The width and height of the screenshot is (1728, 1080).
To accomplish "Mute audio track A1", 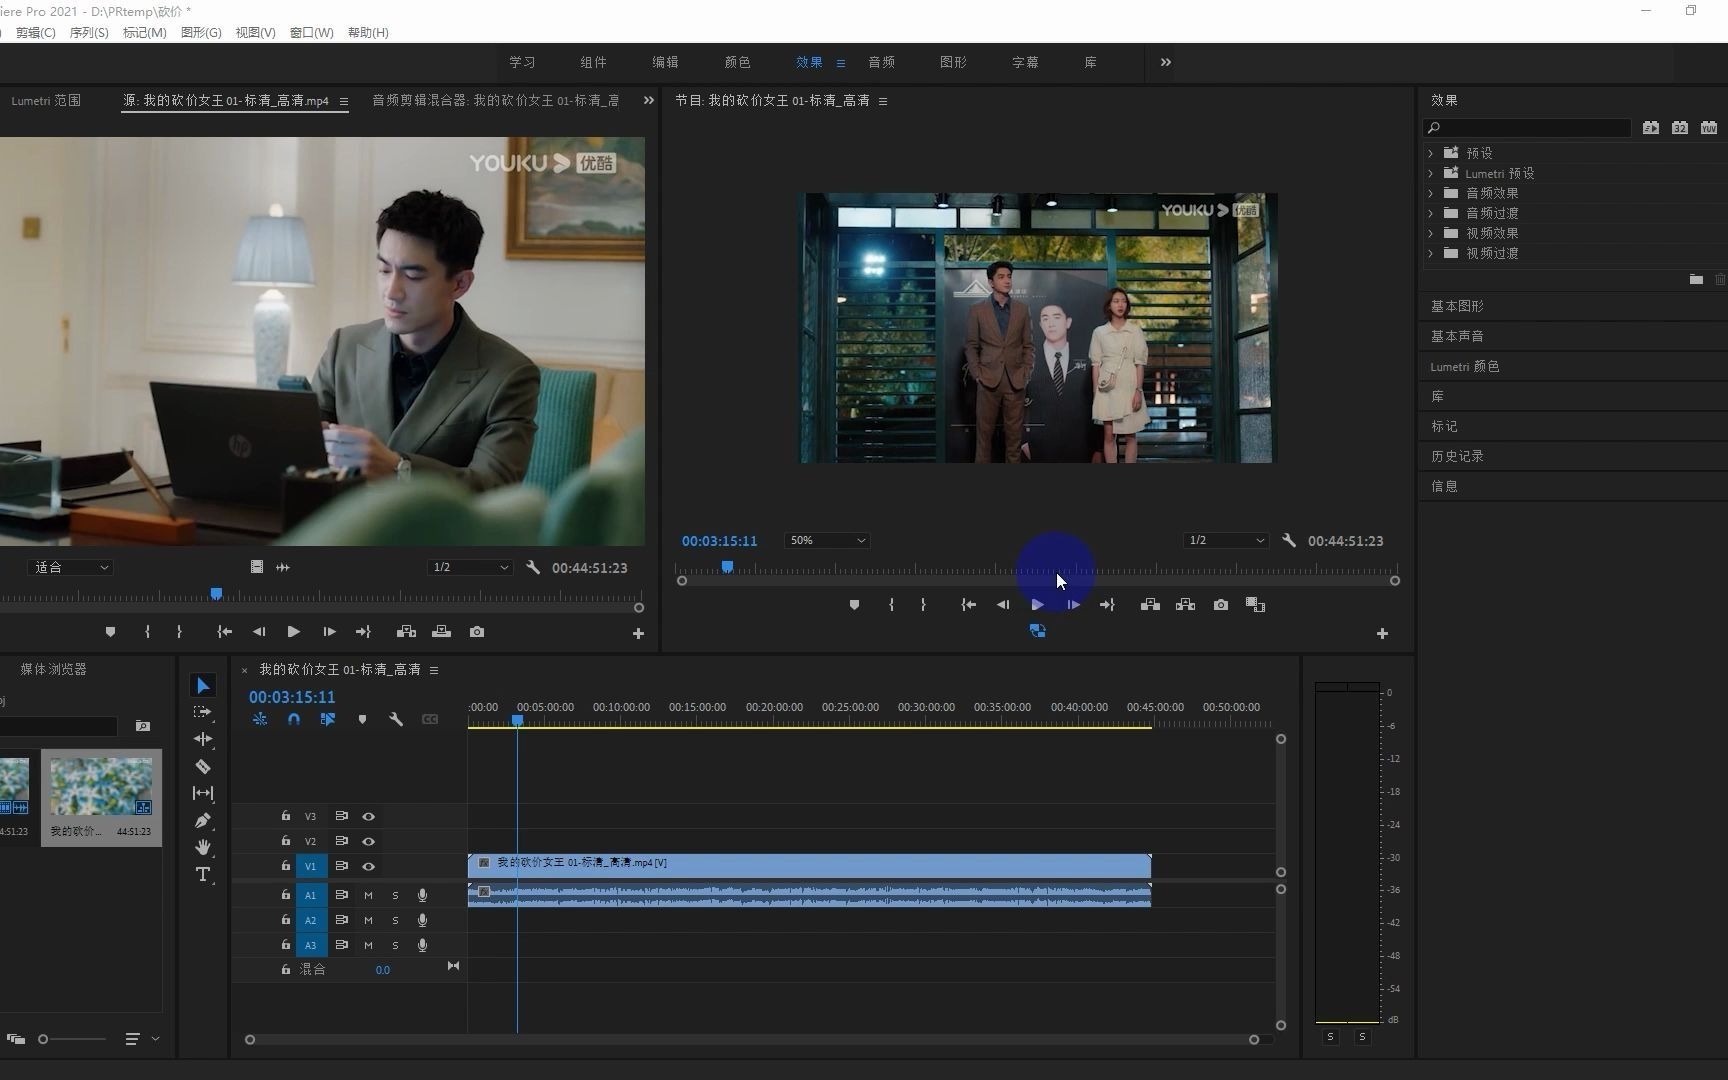I will point(368,895).
